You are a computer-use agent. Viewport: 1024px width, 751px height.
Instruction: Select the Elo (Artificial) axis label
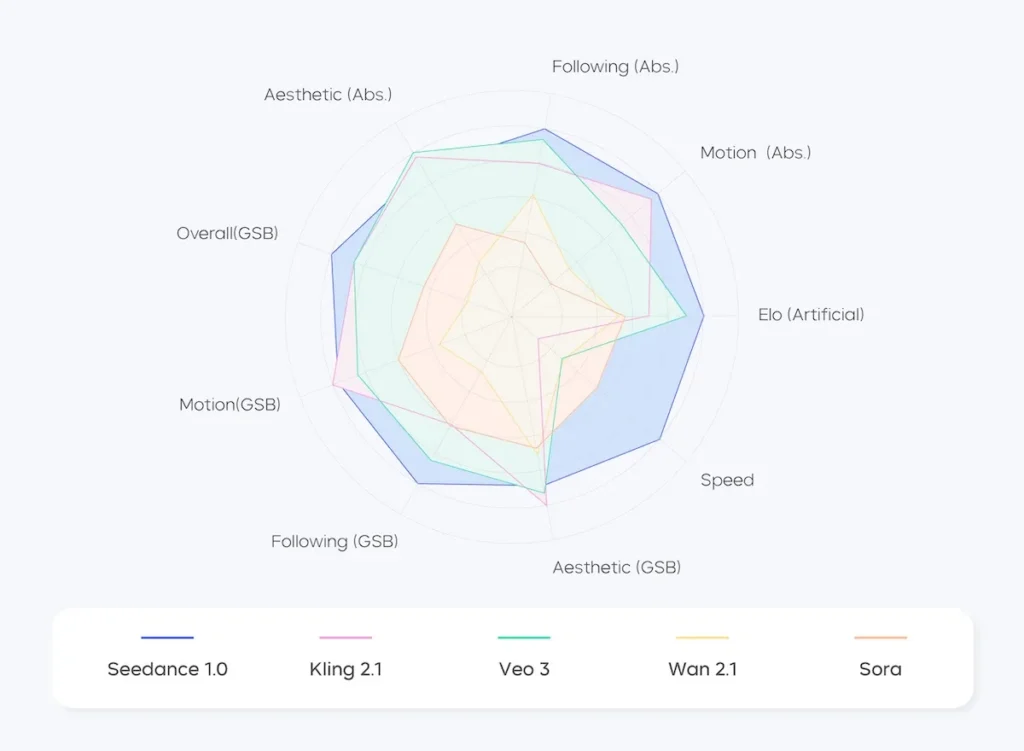[811, 315]
